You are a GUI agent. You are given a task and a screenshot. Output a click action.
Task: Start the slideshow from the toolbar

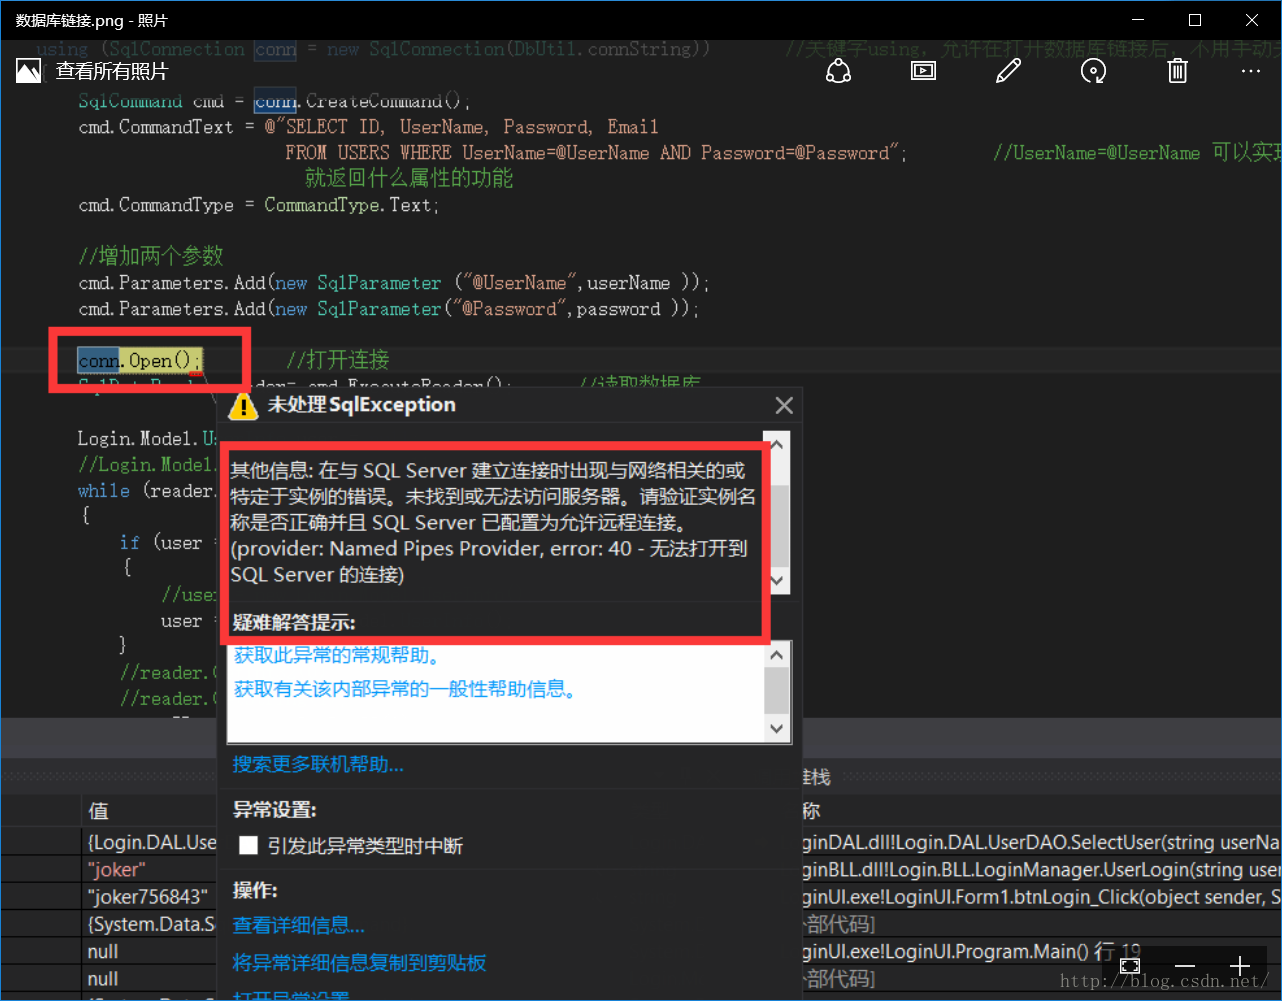point(923,71)
